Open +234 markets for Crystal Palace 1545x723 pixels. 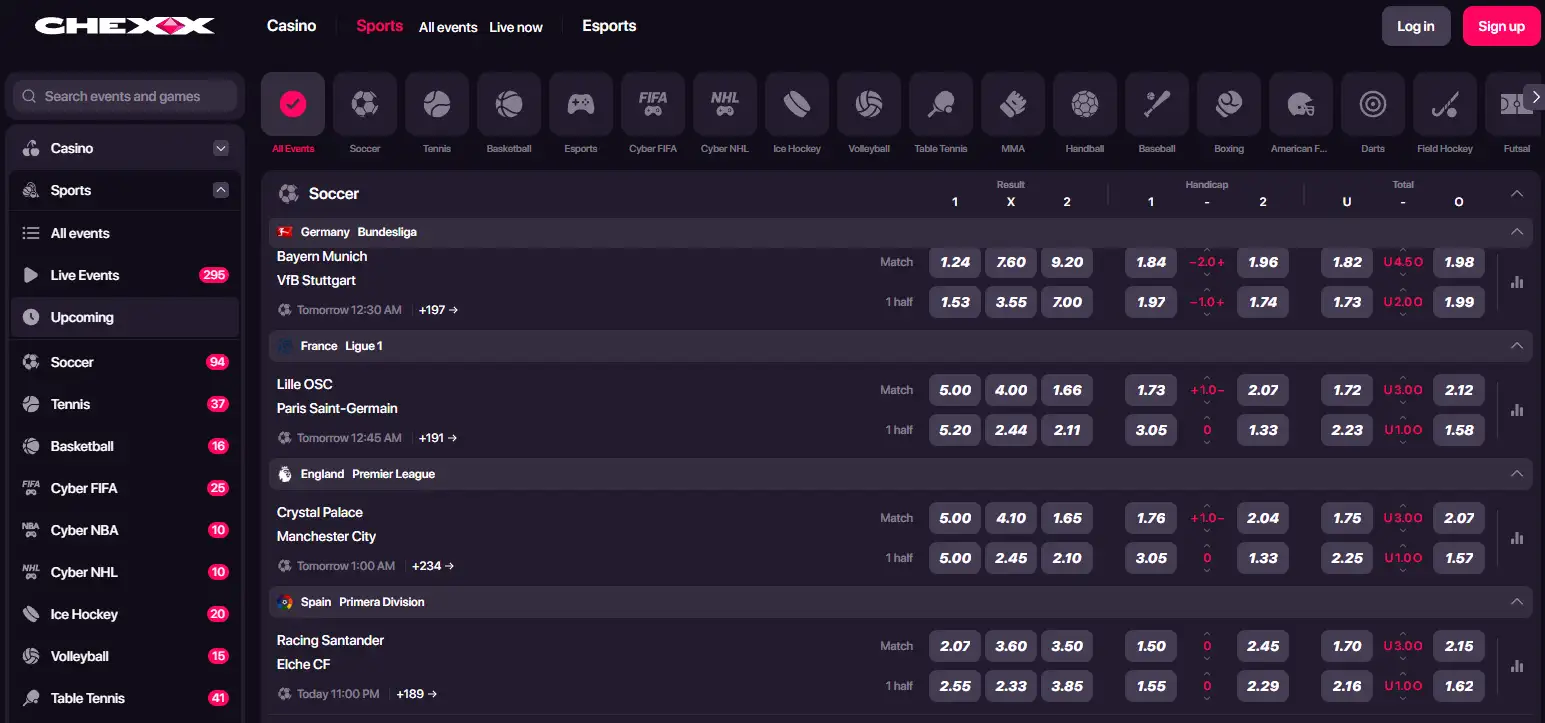coord(433,566)
